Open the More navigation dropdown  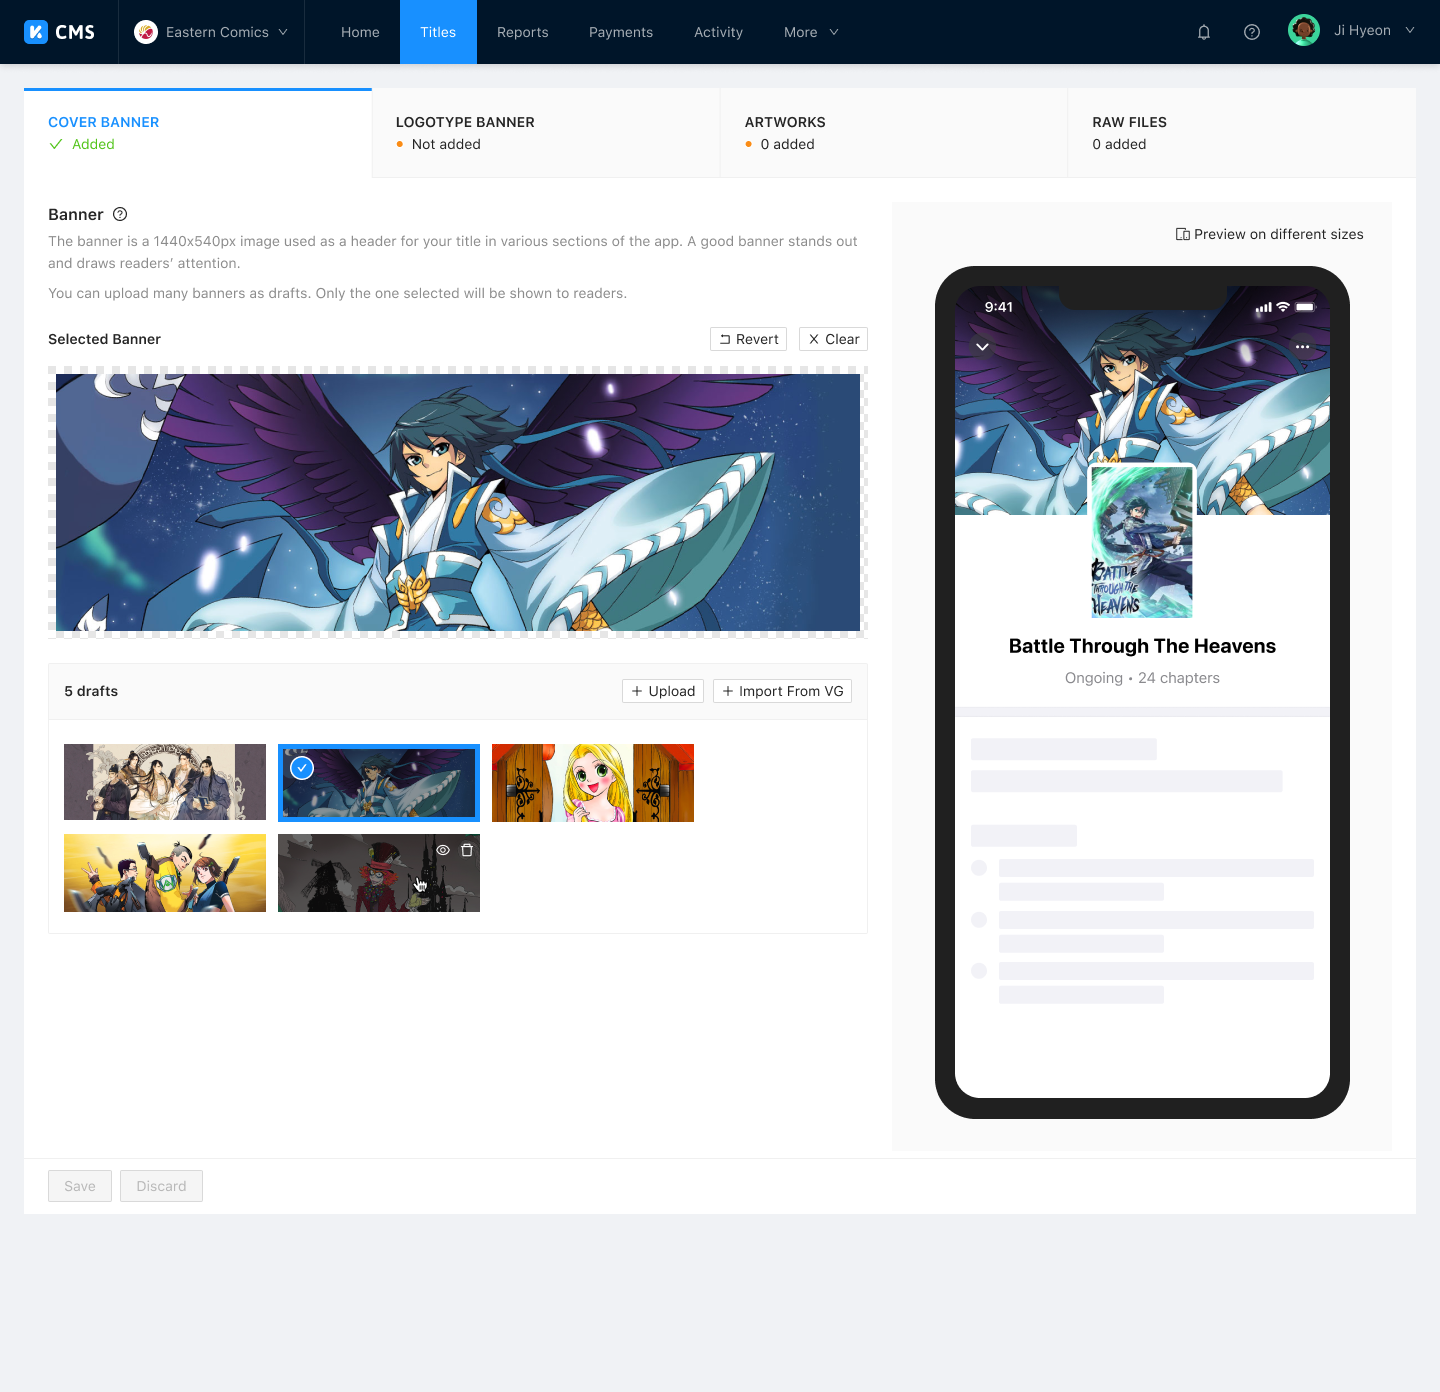[x=811, y=32]
